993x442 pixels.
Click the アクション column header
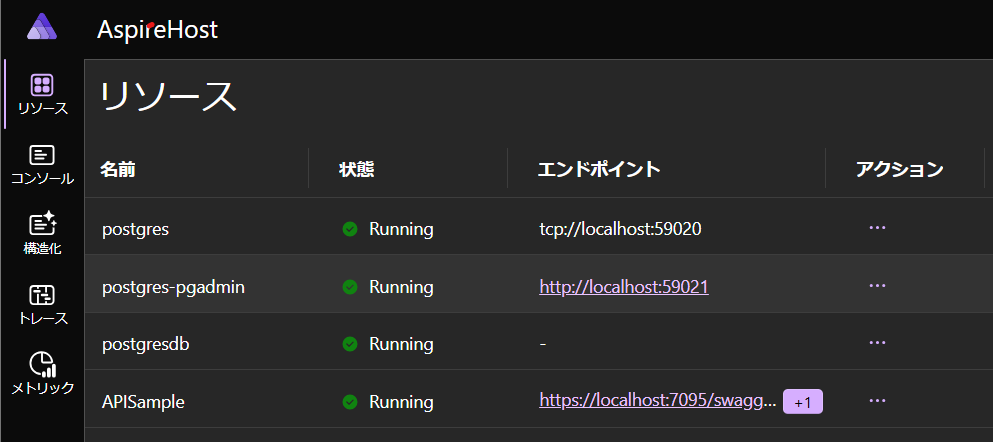(900, 169)
